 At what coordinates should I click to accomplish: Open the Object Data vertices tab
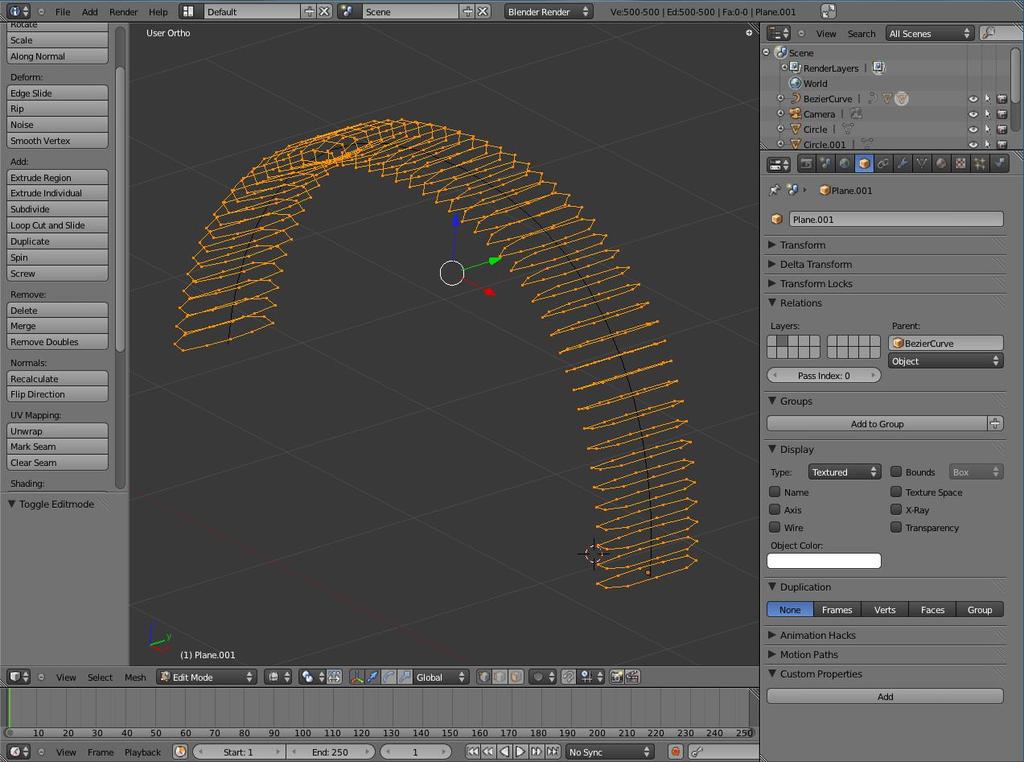pos(922,164)
